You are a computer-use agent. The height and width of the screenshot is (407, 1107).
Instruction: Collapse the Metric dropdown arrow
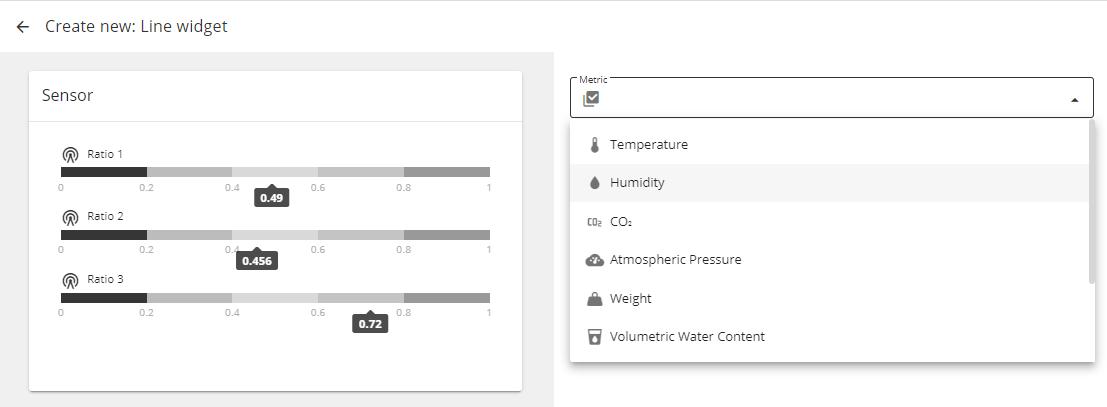point(1074,100)
